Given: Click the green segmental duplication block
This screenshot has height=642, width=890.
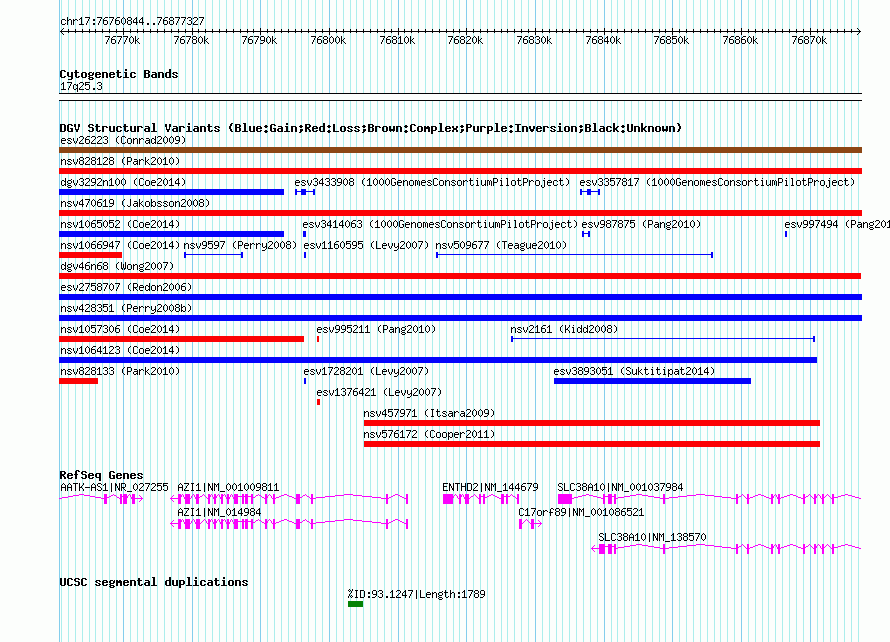Looking at the screenshot, I should coord(355,604).
